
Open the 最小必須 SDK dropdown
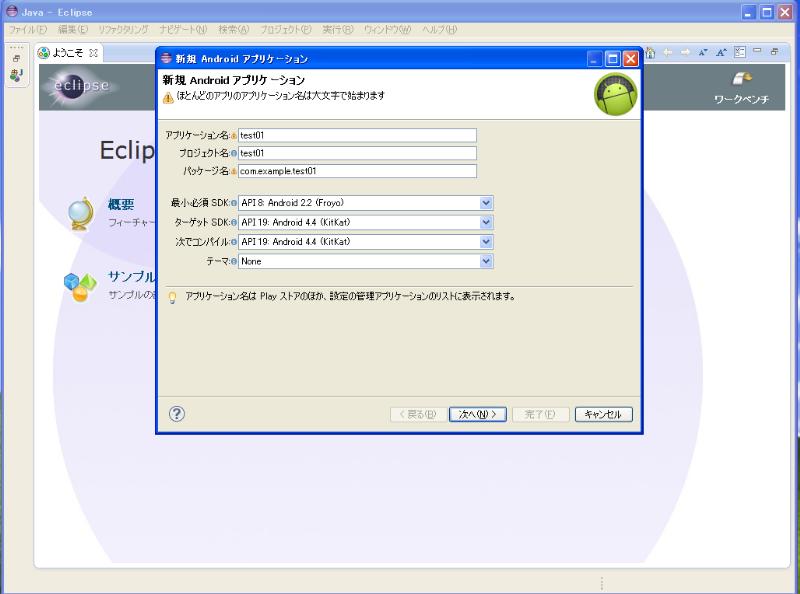click(486, 203)
